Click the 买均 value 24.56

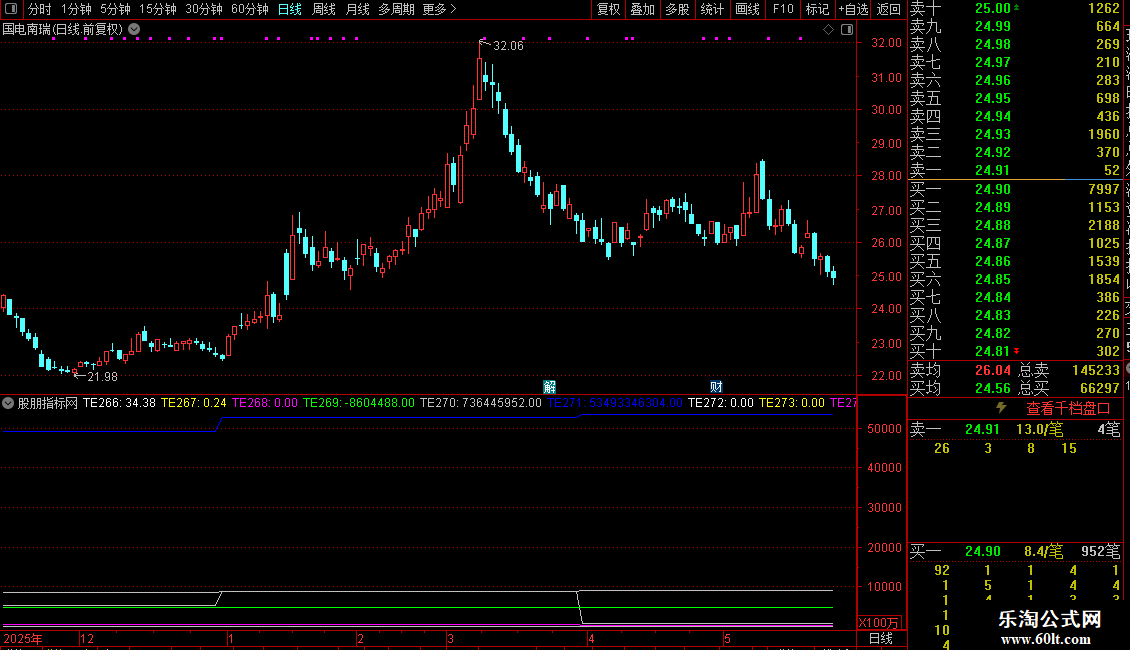[x=992, y=388]
